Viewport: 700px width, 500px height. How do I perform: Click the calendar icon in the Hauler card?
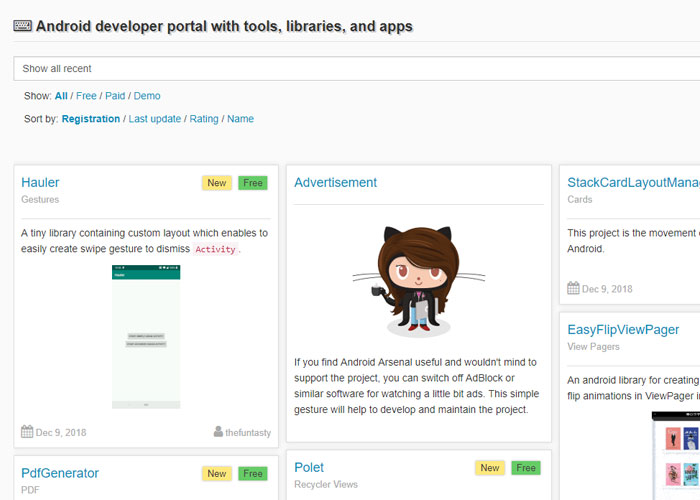tap(27, 432)
